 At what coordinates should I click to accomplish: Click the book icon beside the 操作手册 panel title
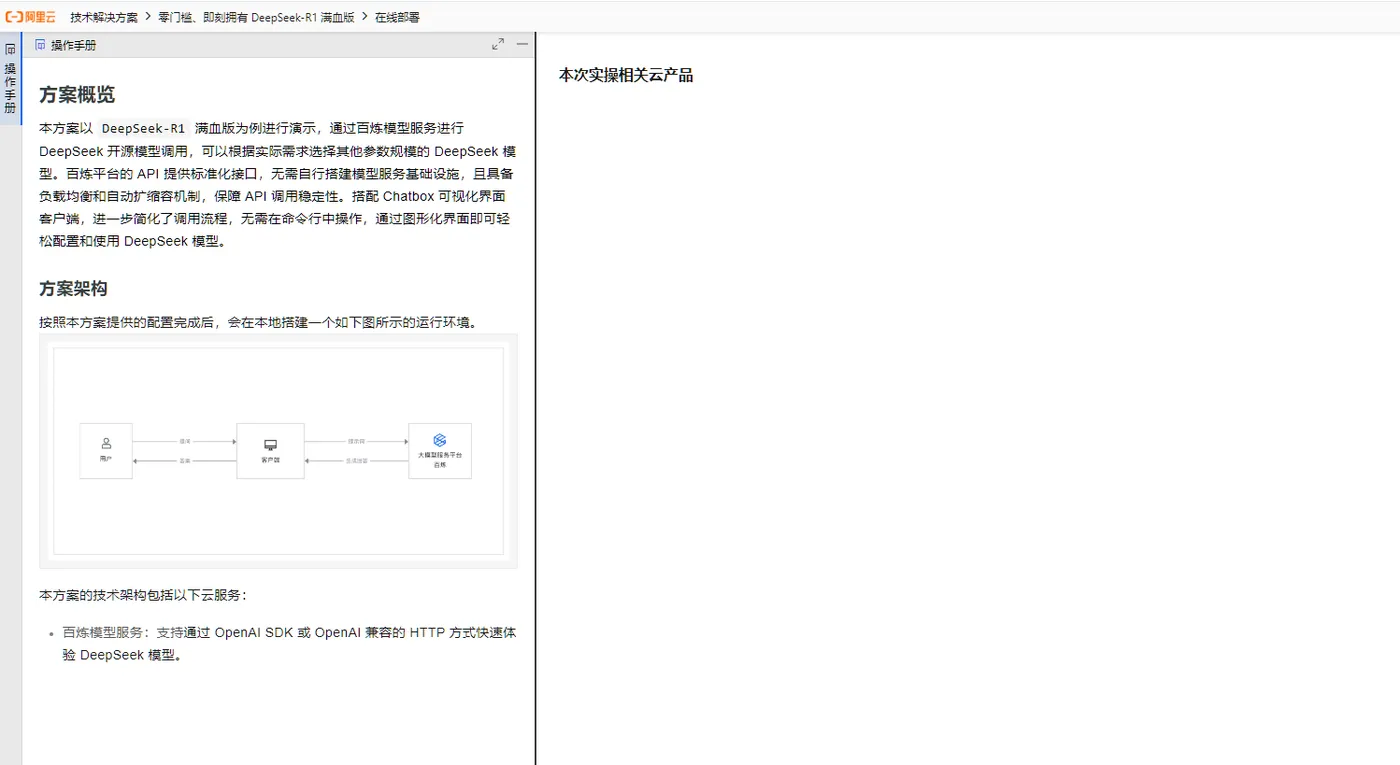40,45
